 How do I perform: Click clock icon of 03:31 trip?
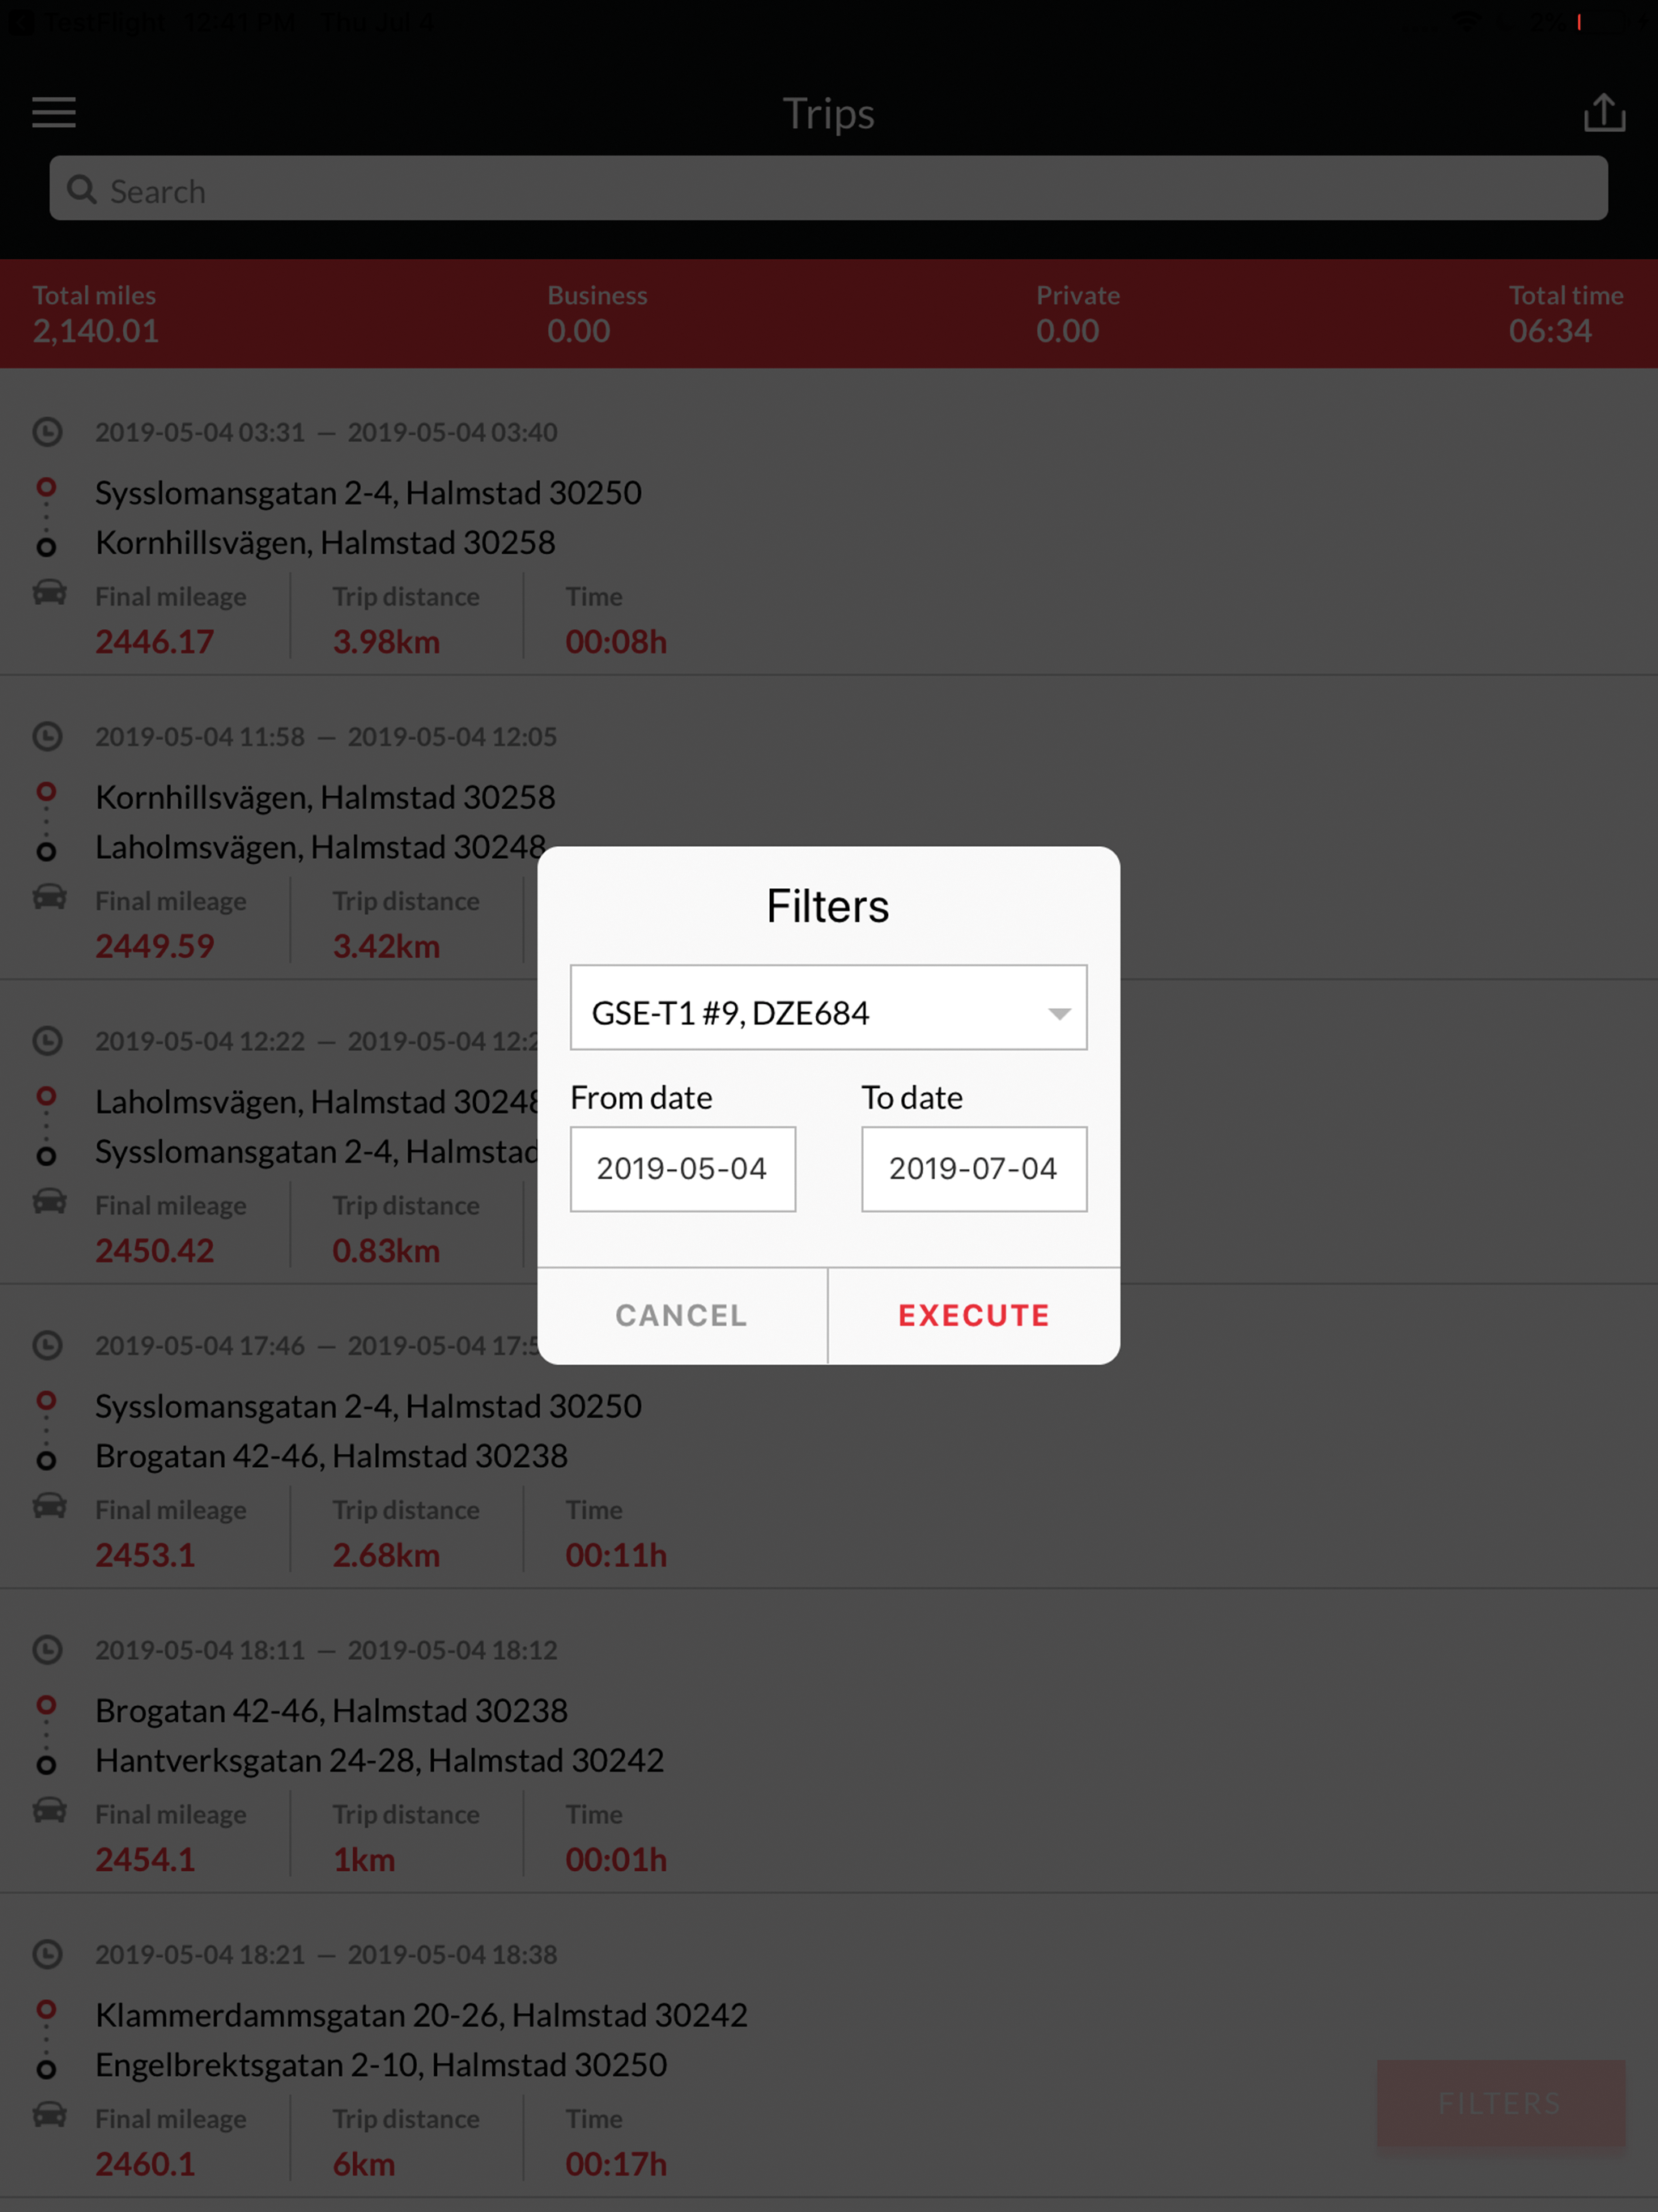pos(47,432)
